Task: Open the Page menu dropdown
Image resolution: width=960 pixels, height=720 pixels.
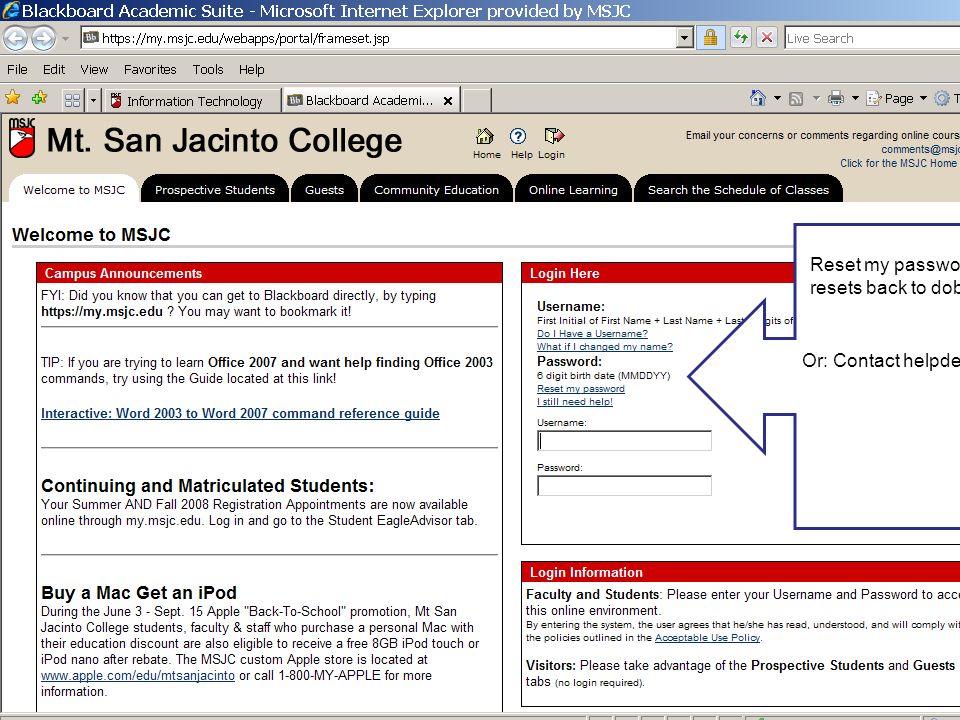Action: tap(897, 99)
